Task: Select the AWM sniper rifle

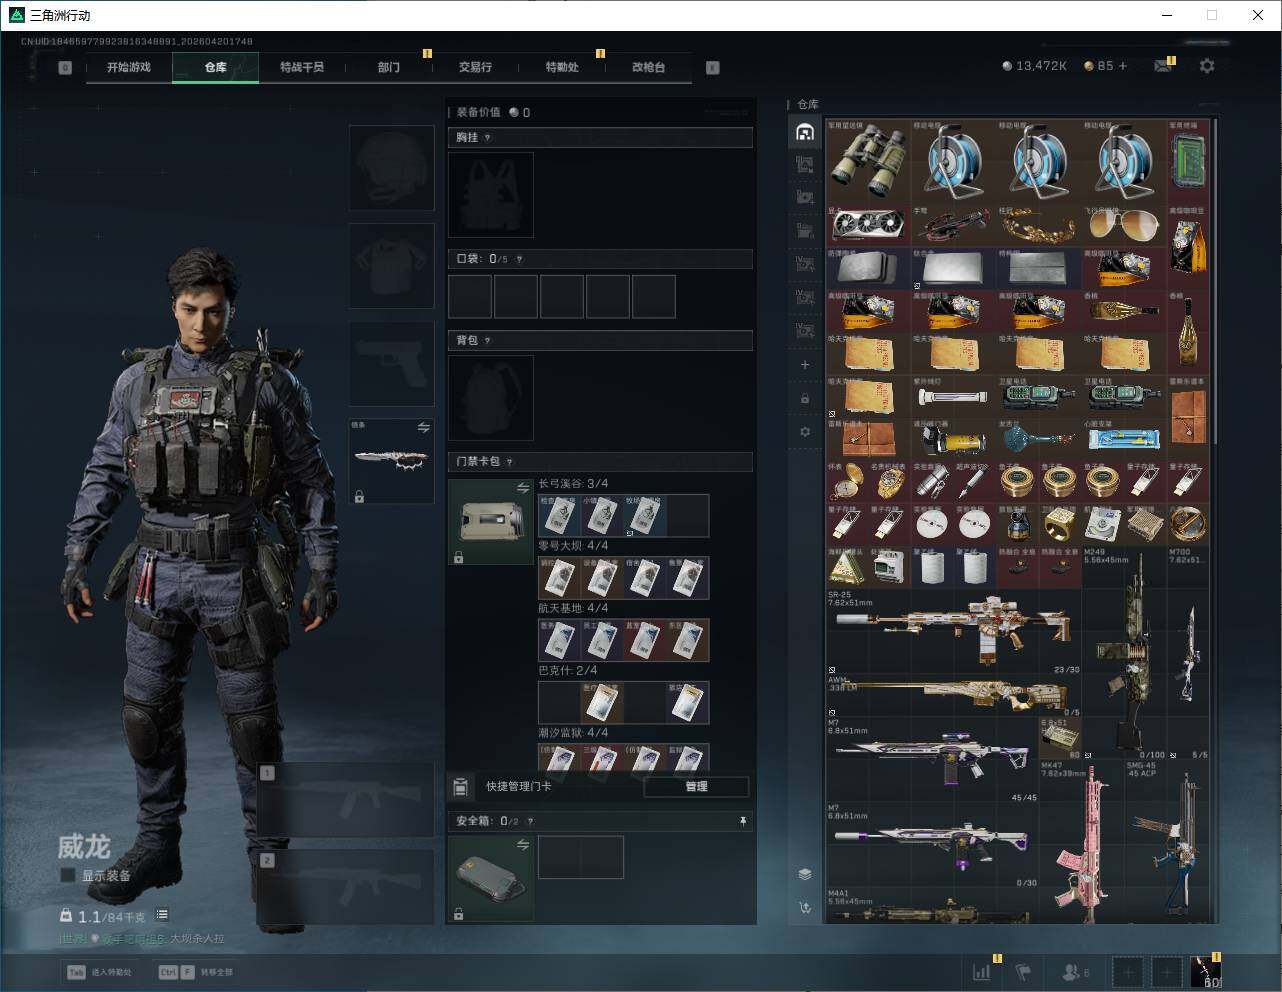Action: [x=954, y=695]
